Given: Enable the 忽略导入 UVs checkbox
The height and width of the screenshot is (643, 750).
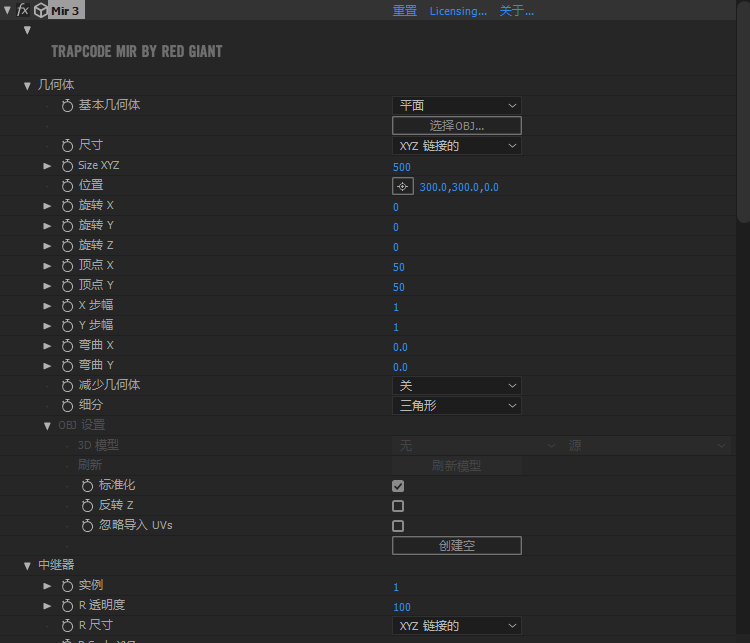Looking at the screenshot, I should click(398, 526).
